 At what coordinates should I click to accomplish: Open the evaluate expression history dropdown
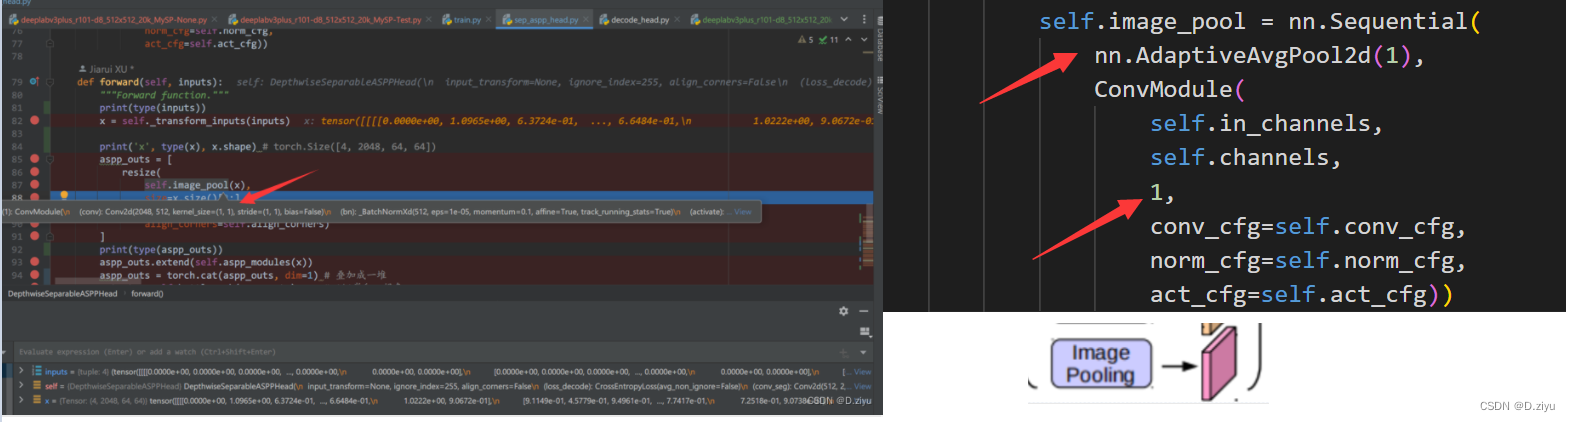pyautogui.click(x=864, y=352)
